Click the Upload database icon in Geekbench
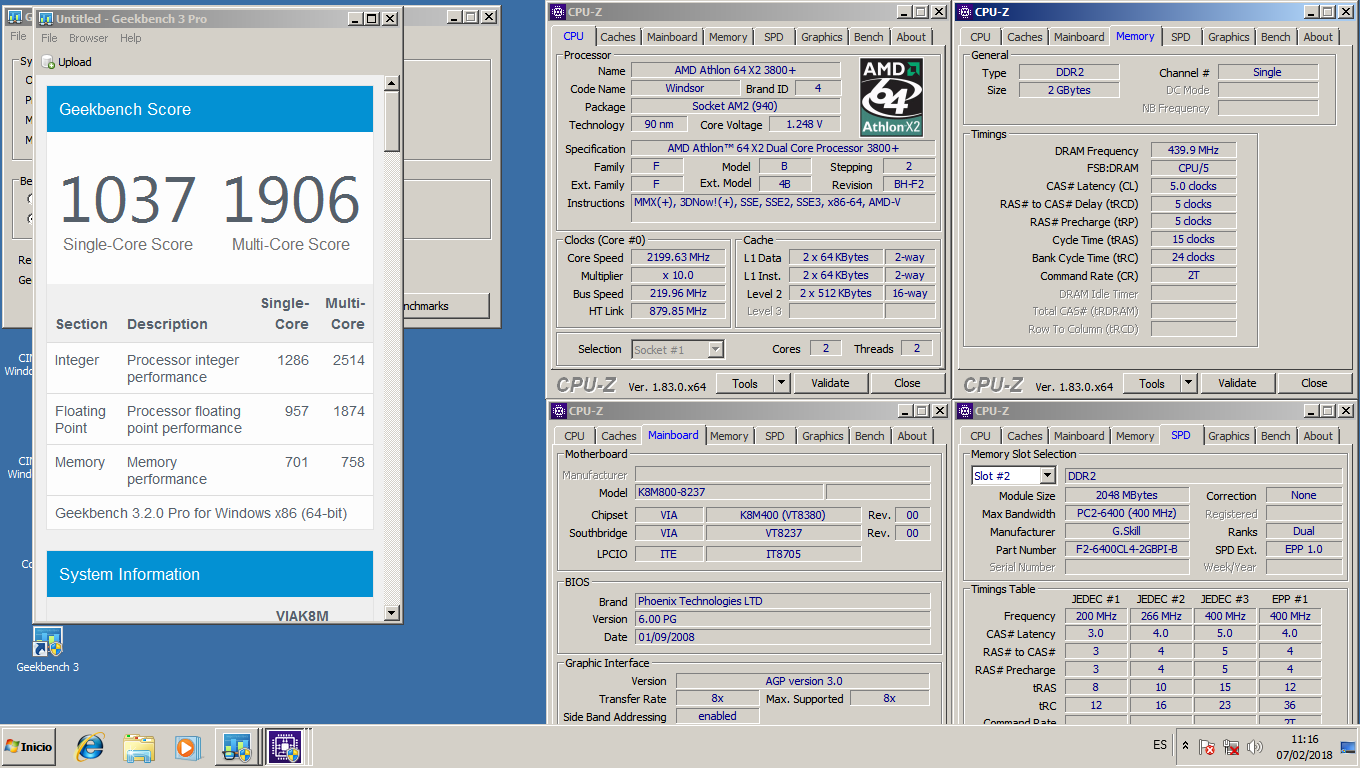Image resolution: width=1360 pixels, height=768 pixels. coord(48,62)
